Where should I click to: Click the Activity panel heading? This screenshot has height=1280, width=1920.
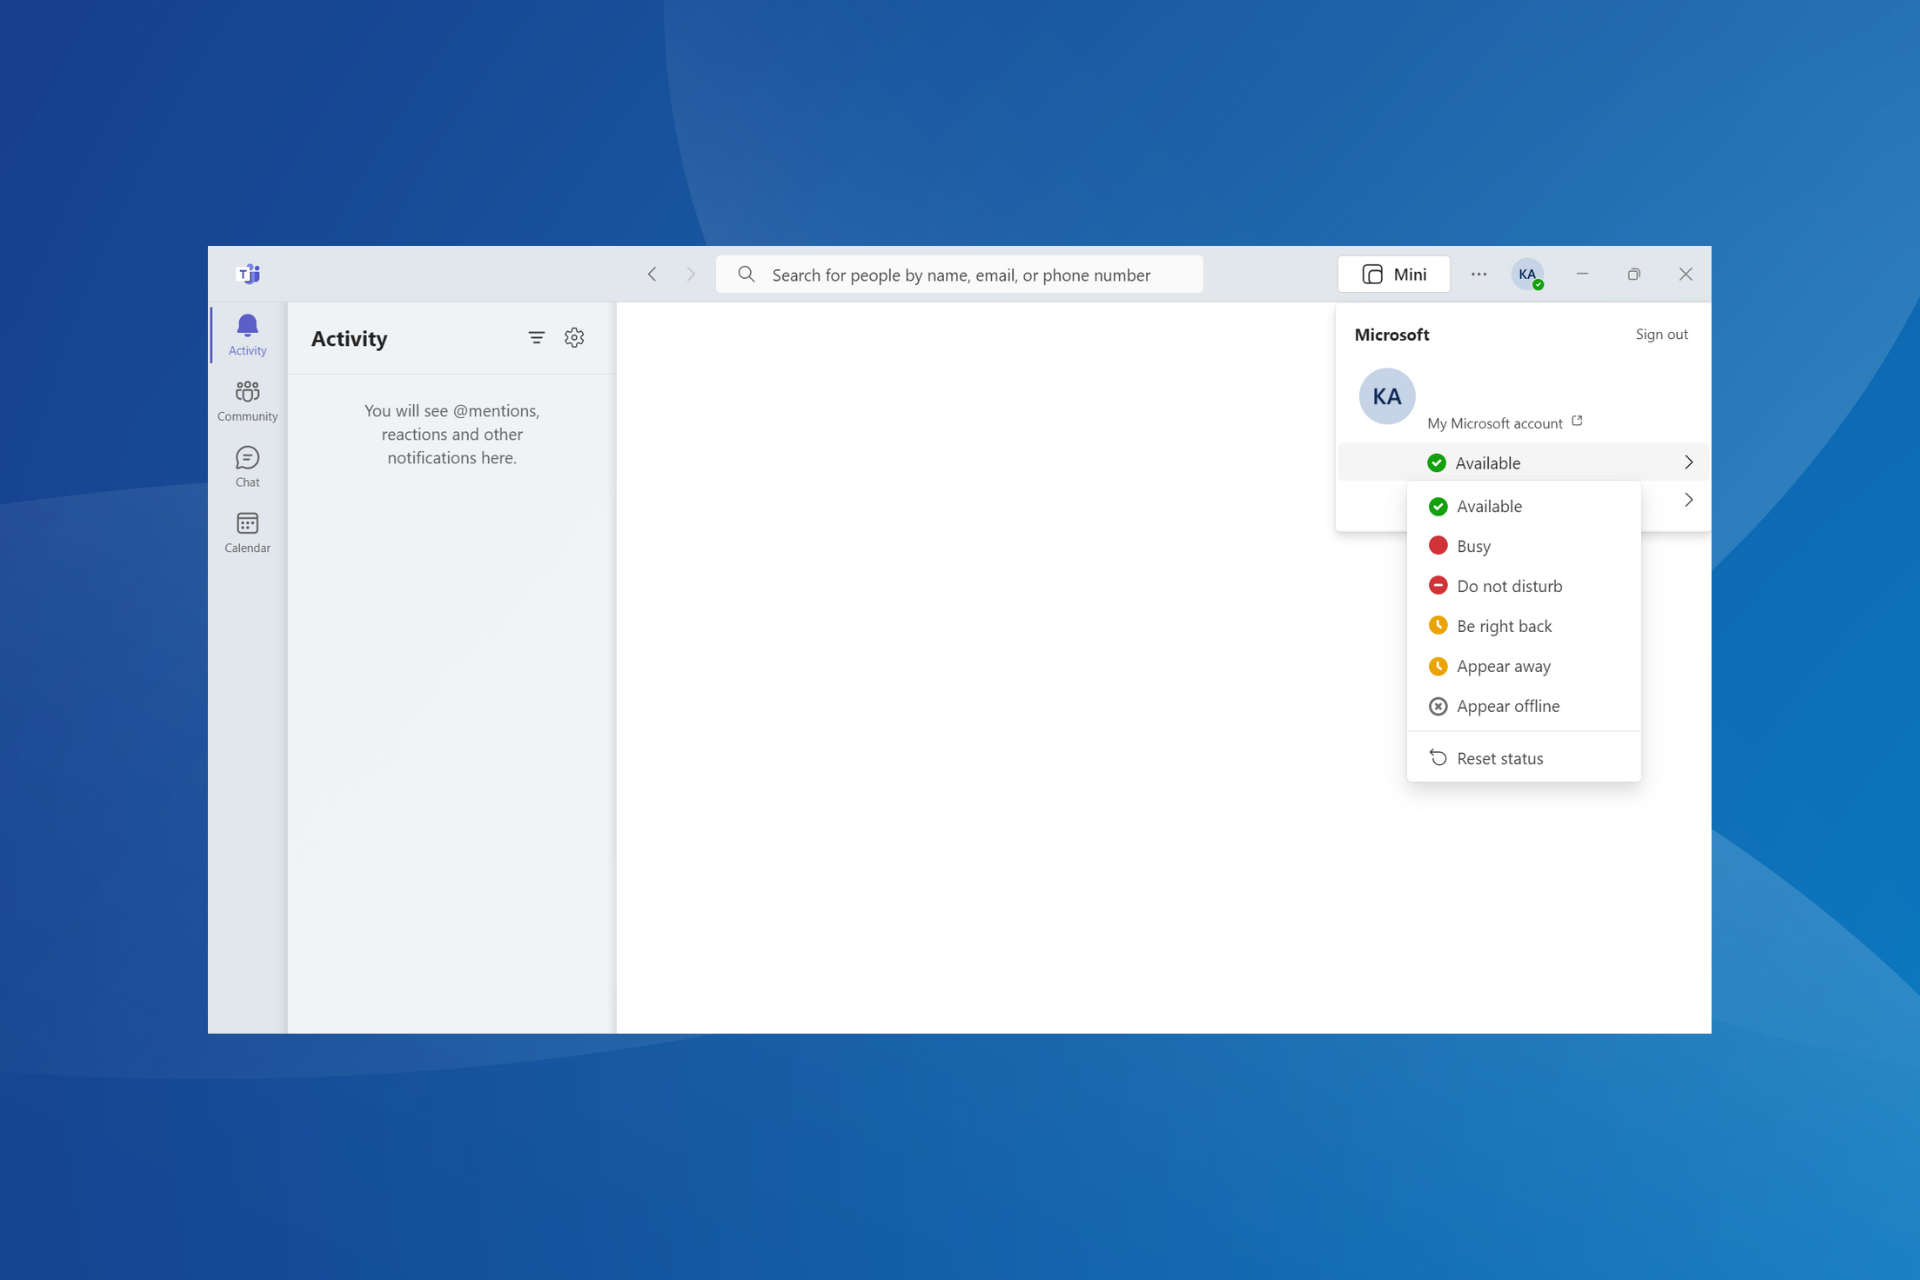click(x=349, y=338)
